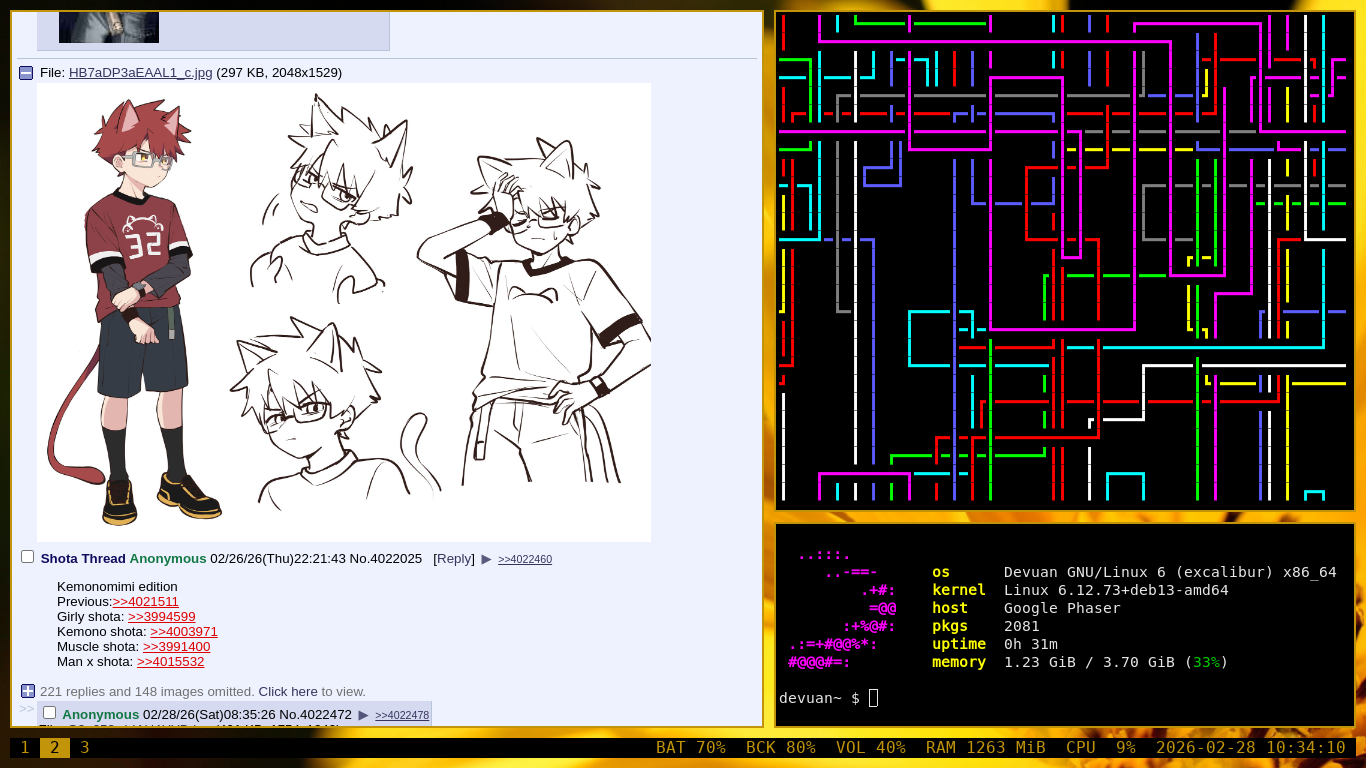Image resolution: width=1366 pixels, height=768 pixels.
Task: Click the kernel value 'Linux 6.12.73+deb13-amd64'
Action: point(1116,590)
